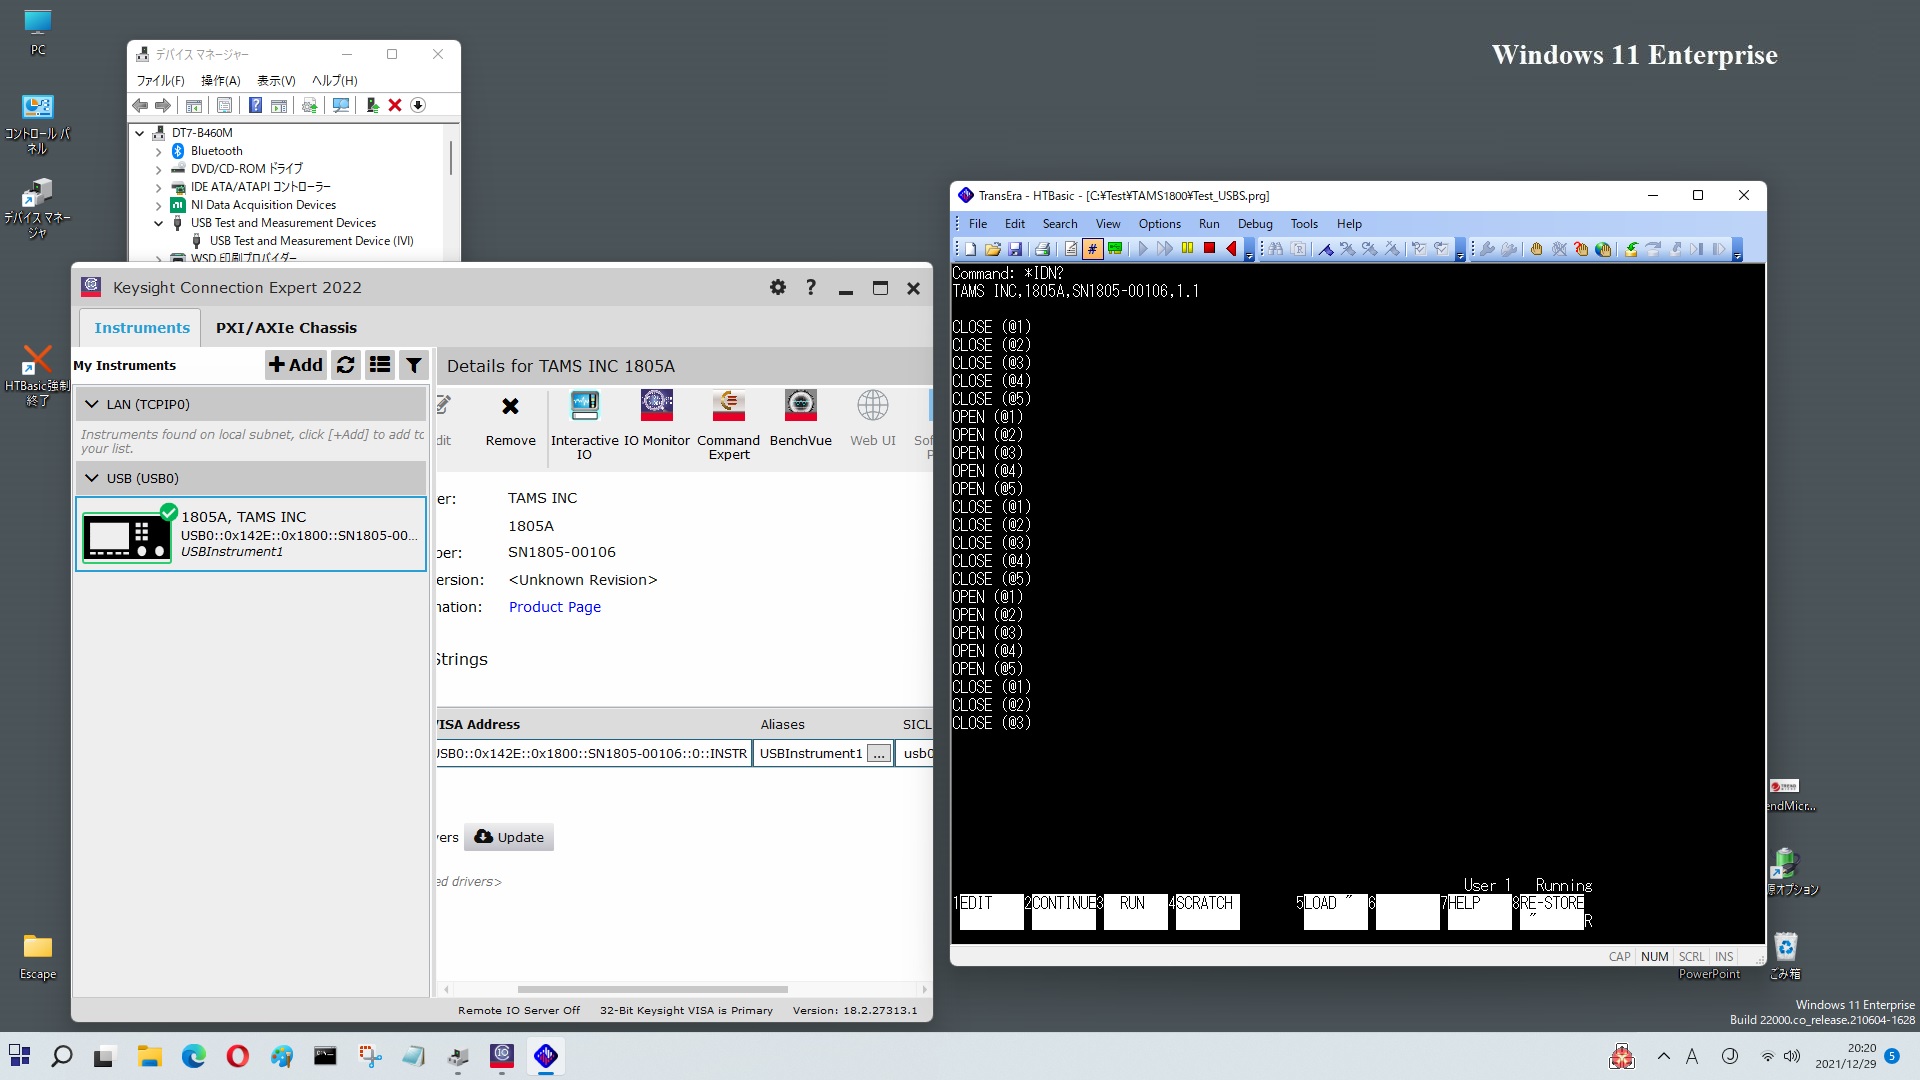Click details pane horizontal scrollbar
The image size is (1920, 1080).
(x=652, y=990)
